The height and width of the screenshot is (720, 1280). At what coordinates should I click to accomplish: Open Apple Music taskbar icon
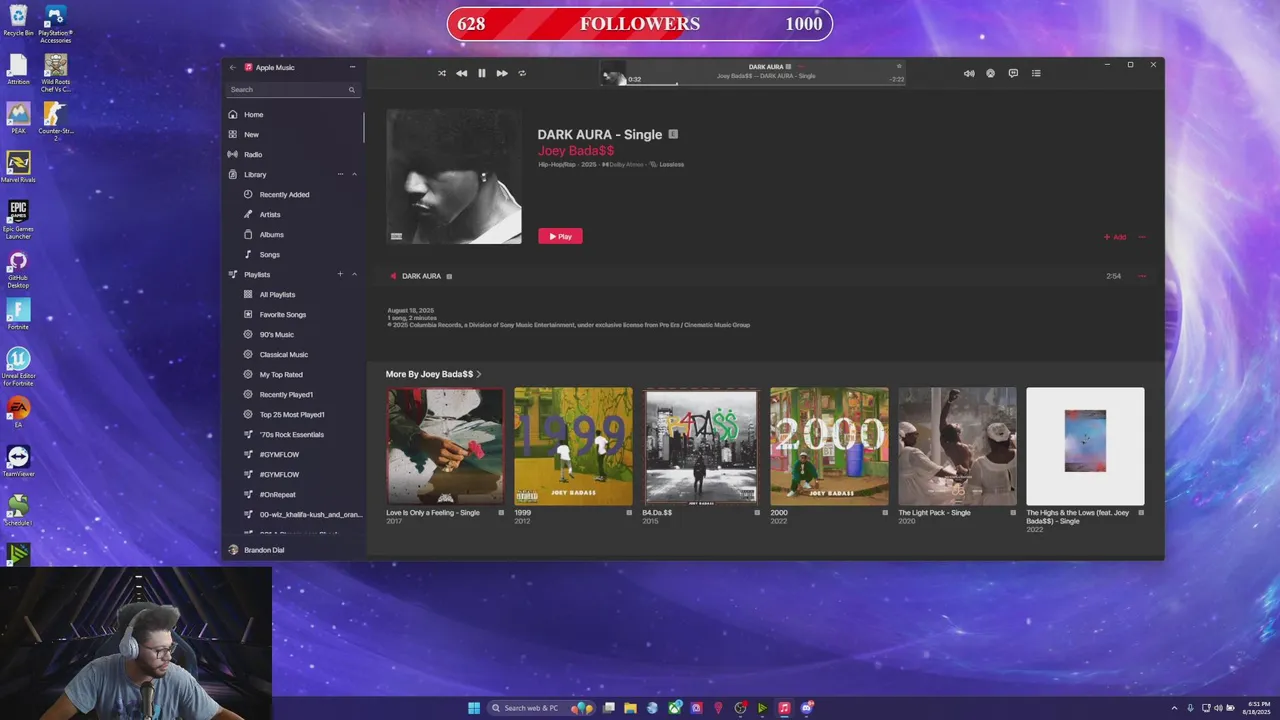pyautogui.click(x=784, y=708)
